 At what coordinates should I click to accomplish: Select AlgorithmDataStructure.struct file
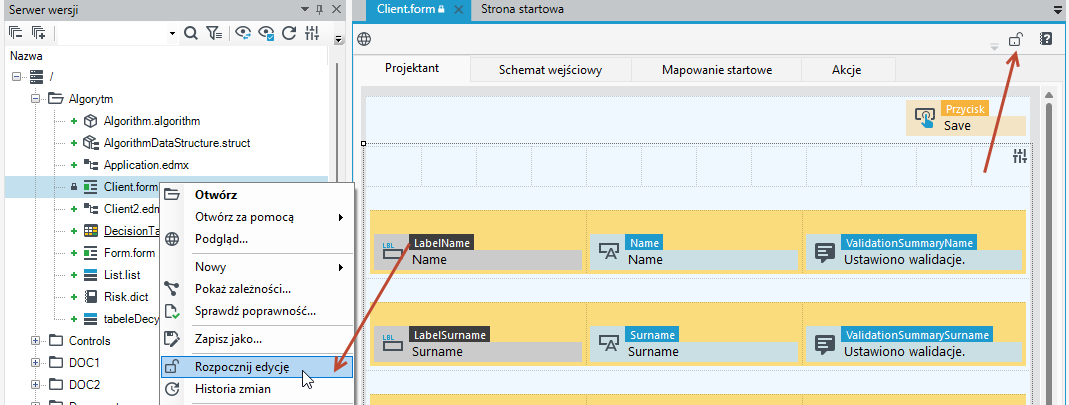177,142
